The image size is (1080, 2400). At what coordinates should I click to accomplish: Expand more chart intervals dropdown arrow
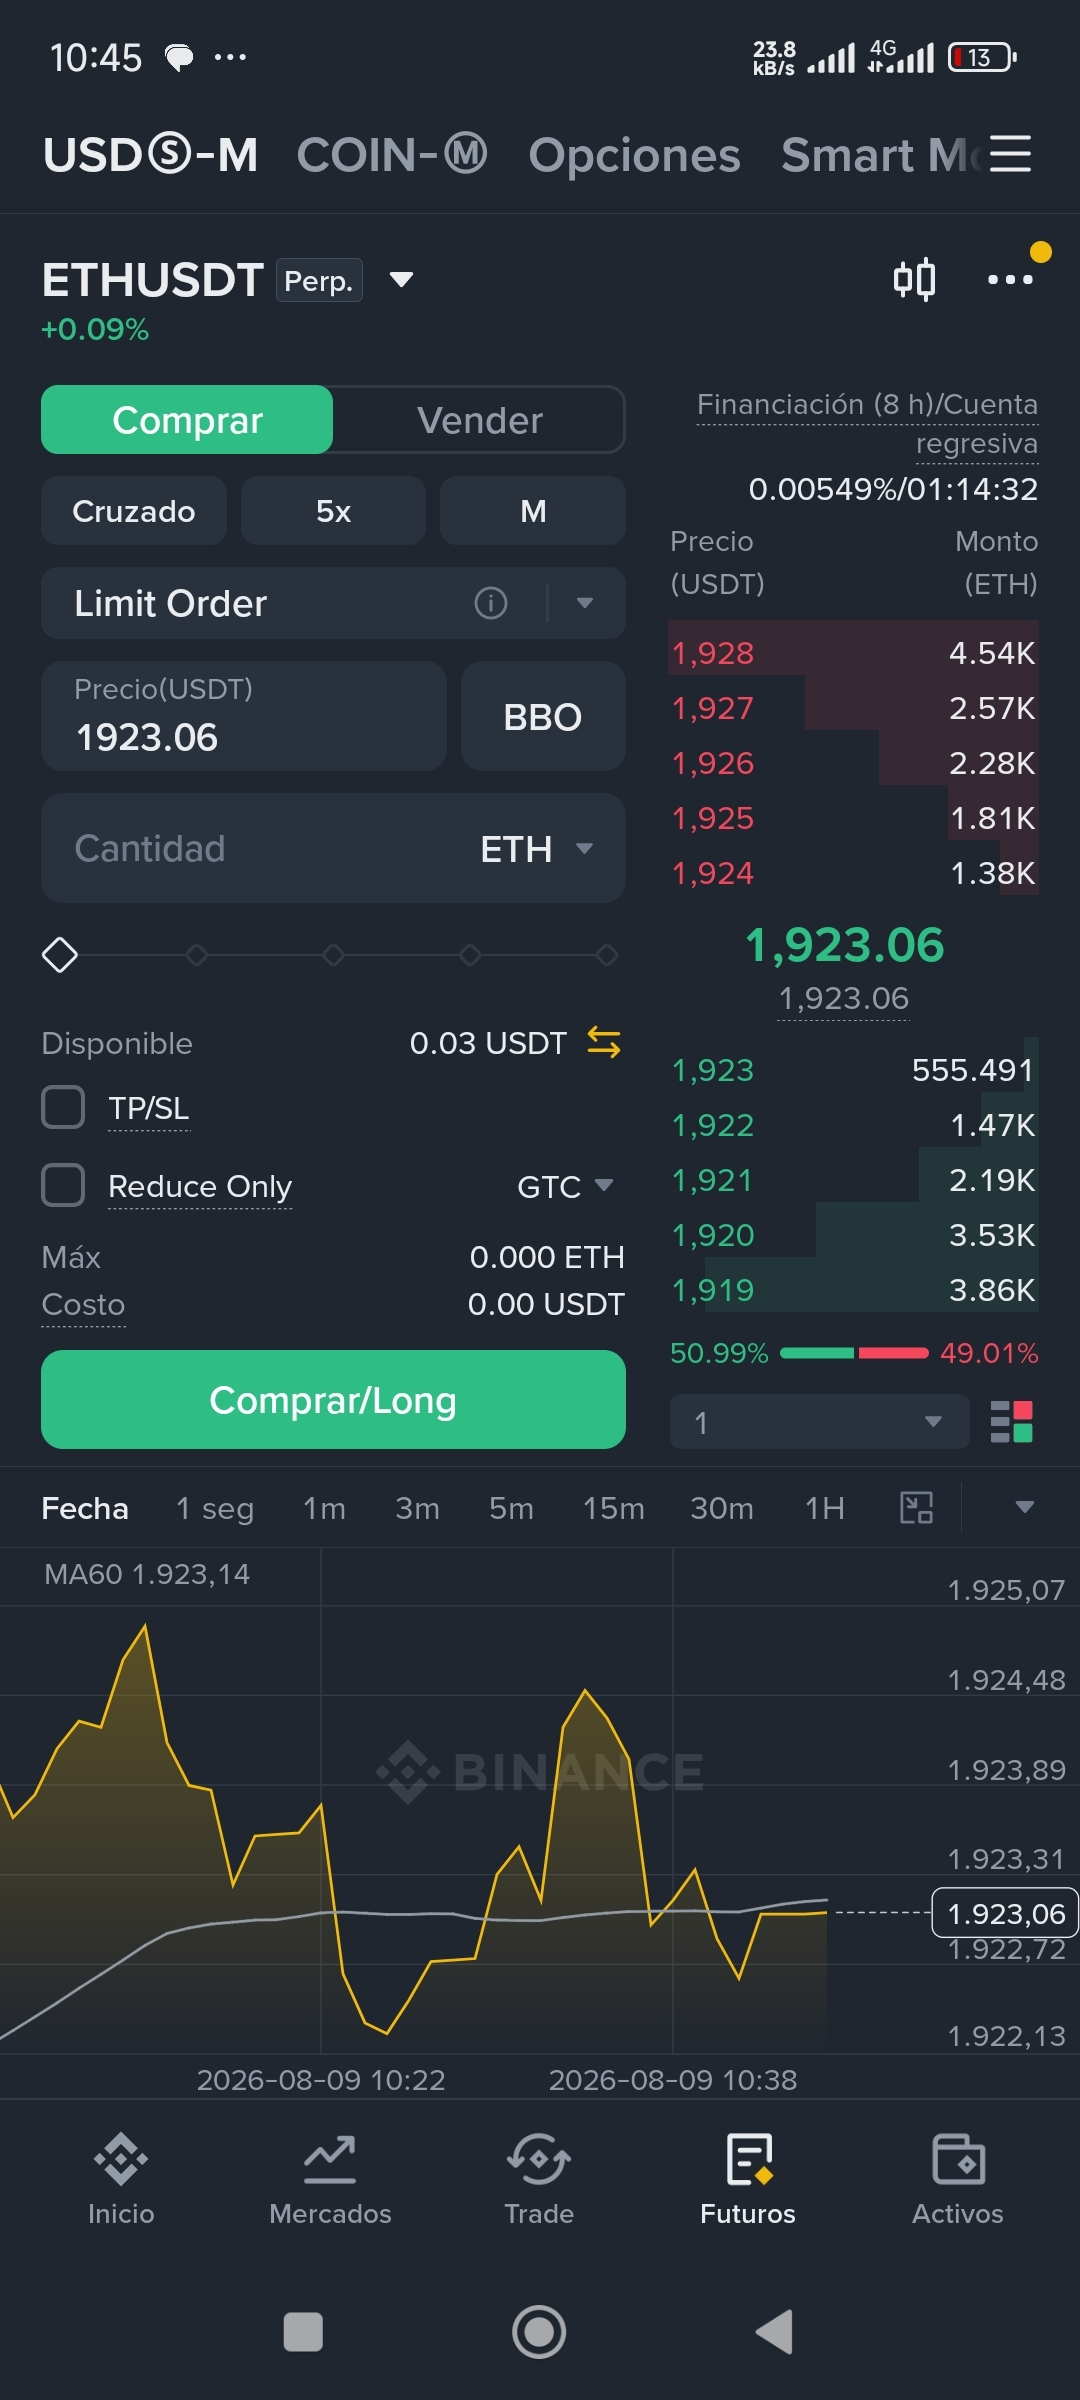pos(1025,1507)
